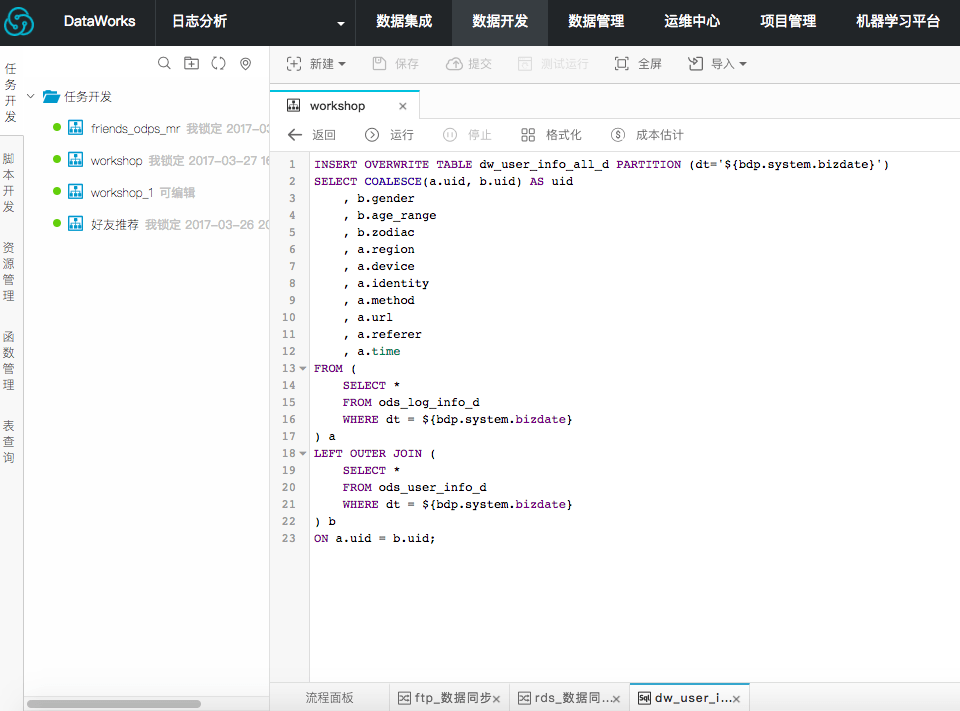This screenshot has width=960, height=711.
Task: Open 函数管理 sidebar section
Action: click(9, 360)
